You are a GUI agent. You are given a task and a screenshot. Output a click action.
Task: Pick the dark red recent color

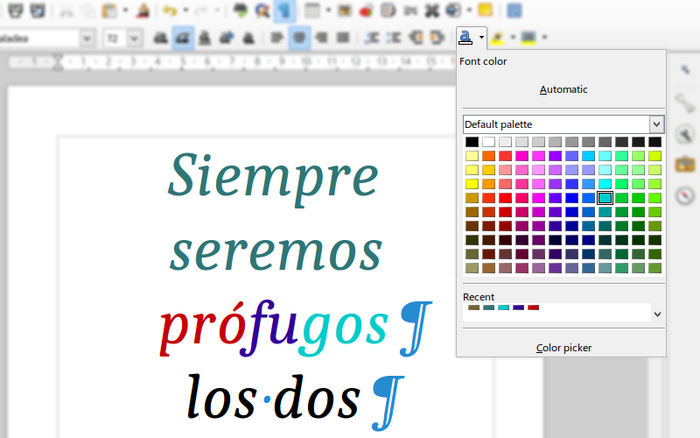(533, 307)
